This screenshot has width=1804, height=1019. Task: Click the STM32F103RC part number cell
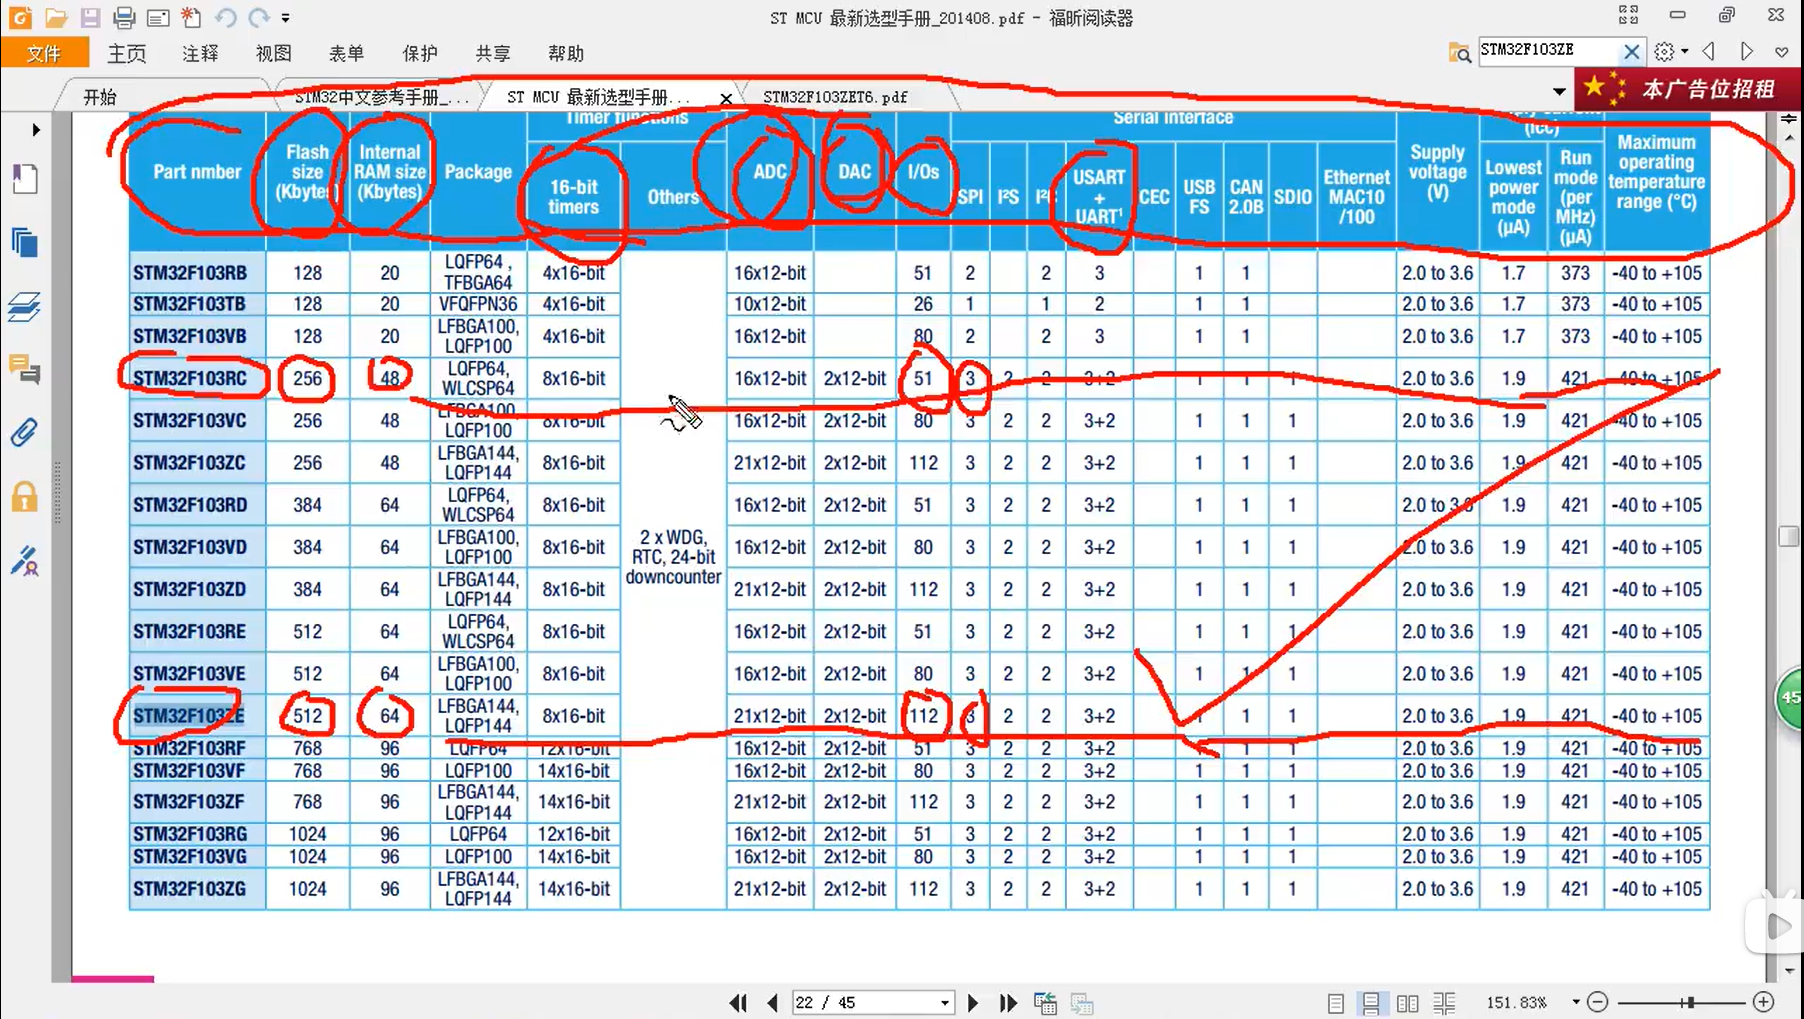(x=197, y=378)
